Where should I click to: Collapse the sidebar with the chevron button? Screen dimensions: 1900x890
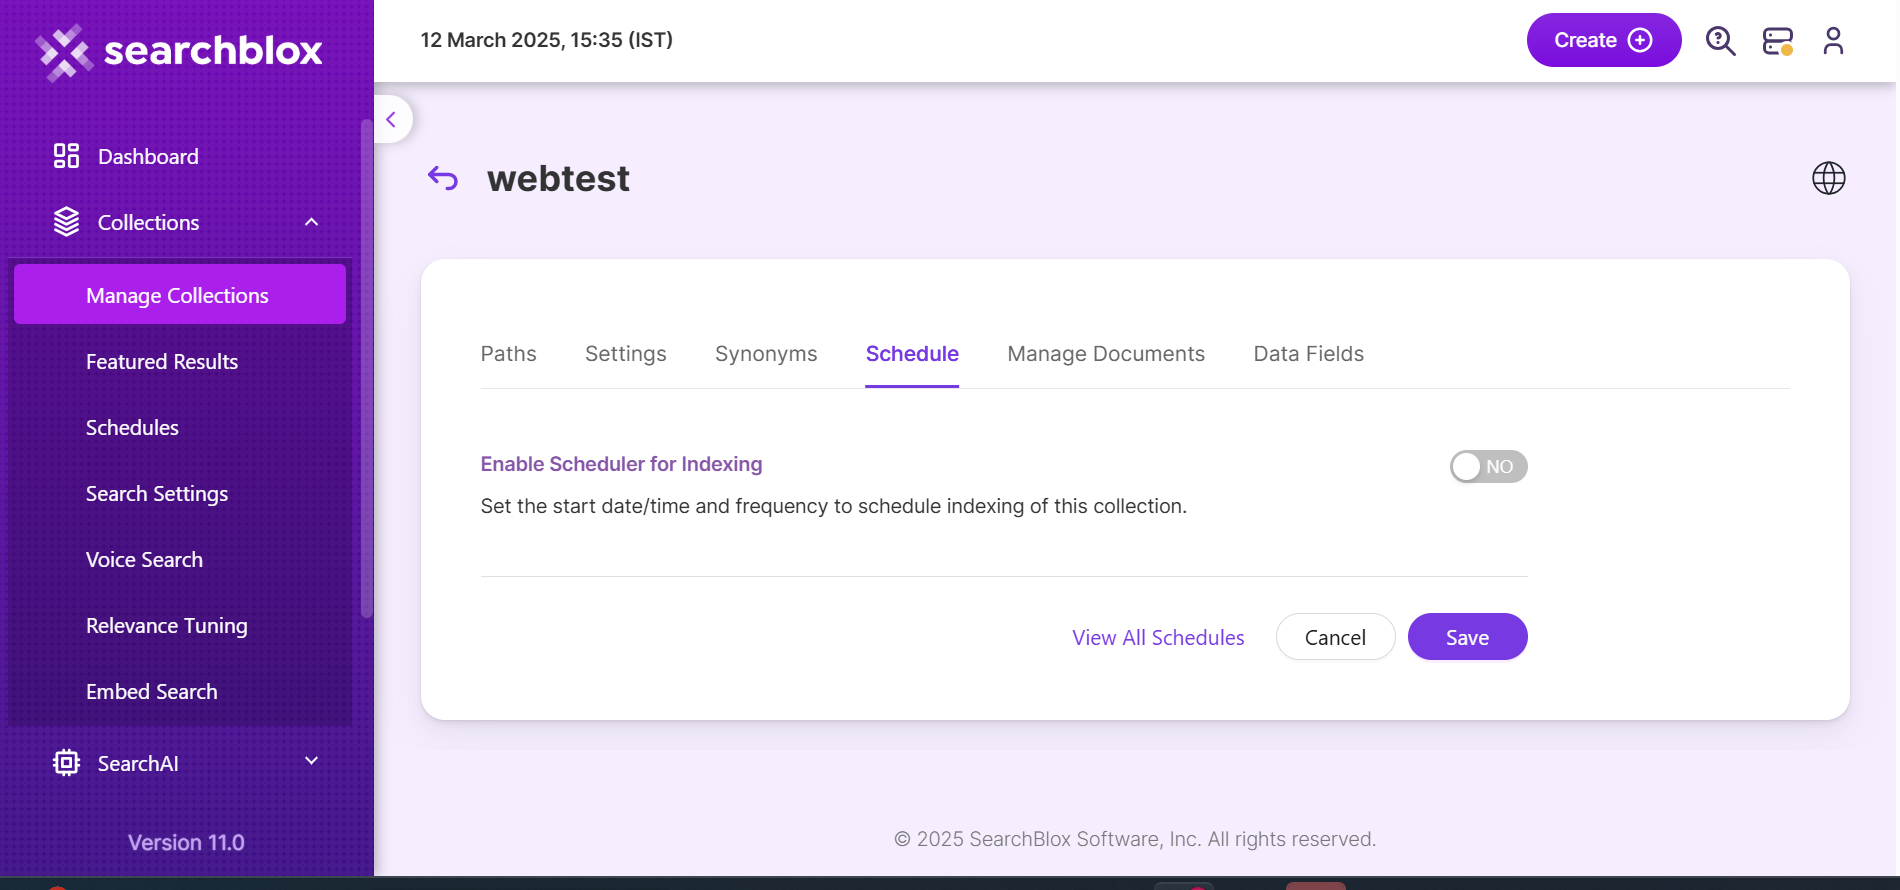pos(392,119)
